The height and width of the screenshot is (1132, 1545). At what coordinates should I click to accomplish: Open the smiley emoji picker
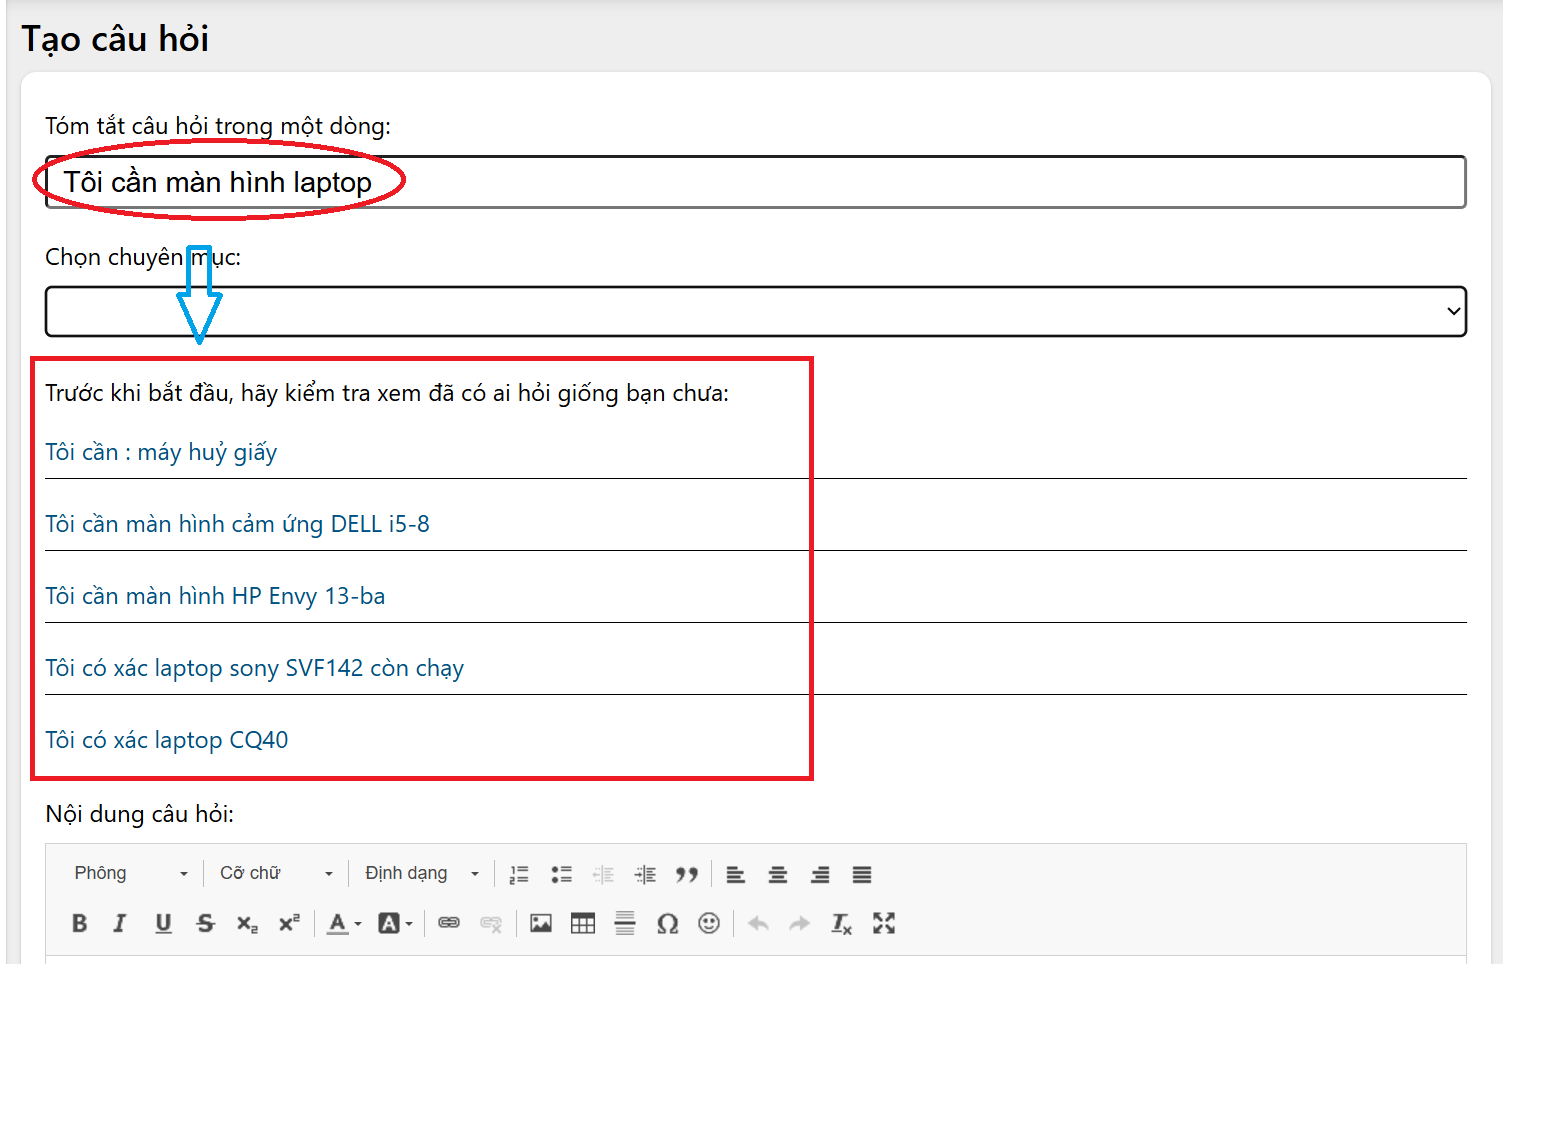click(709, 923)
